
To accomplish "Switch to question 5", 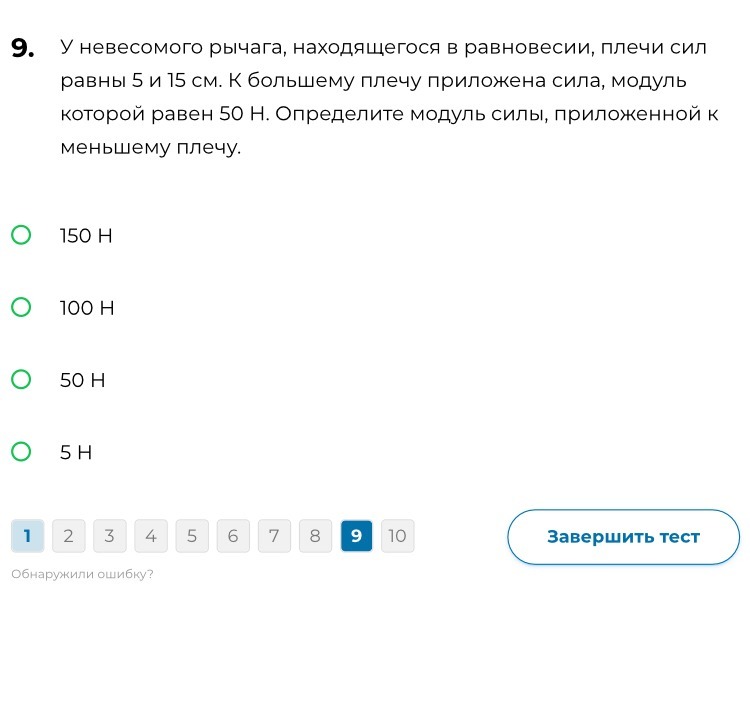I will pos(191,536).
